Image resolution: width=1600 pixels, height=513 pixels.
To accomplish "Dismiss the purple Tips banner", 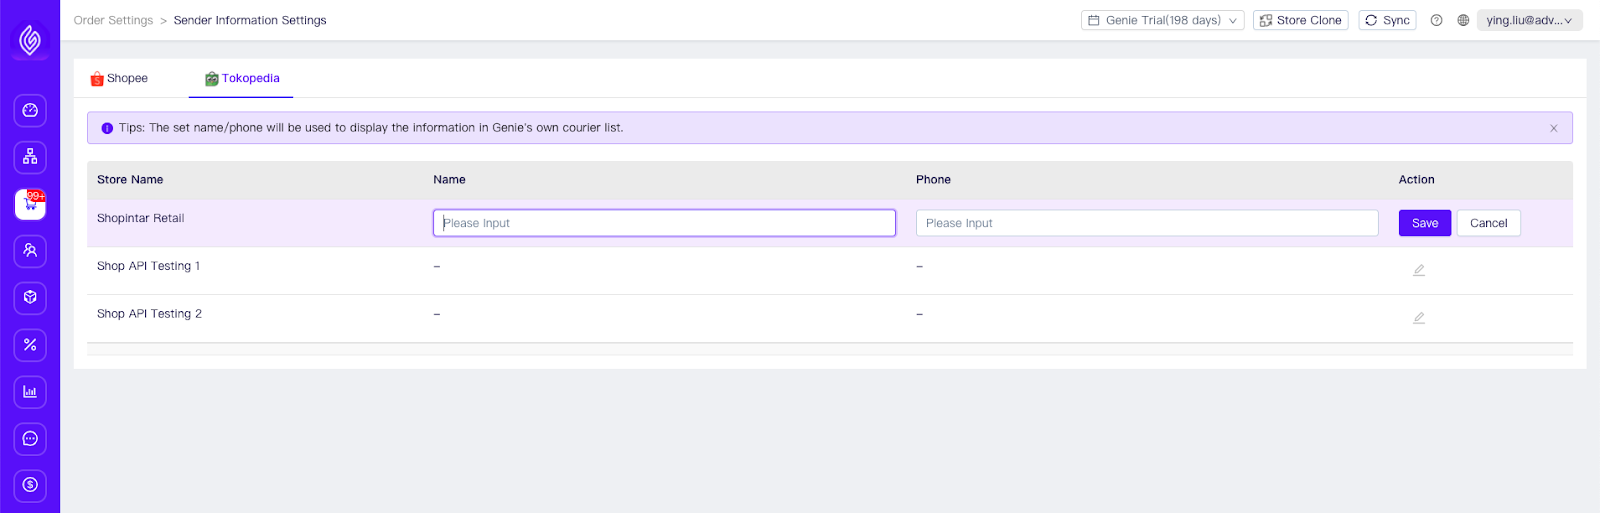I will click(x=1553, y=128).
